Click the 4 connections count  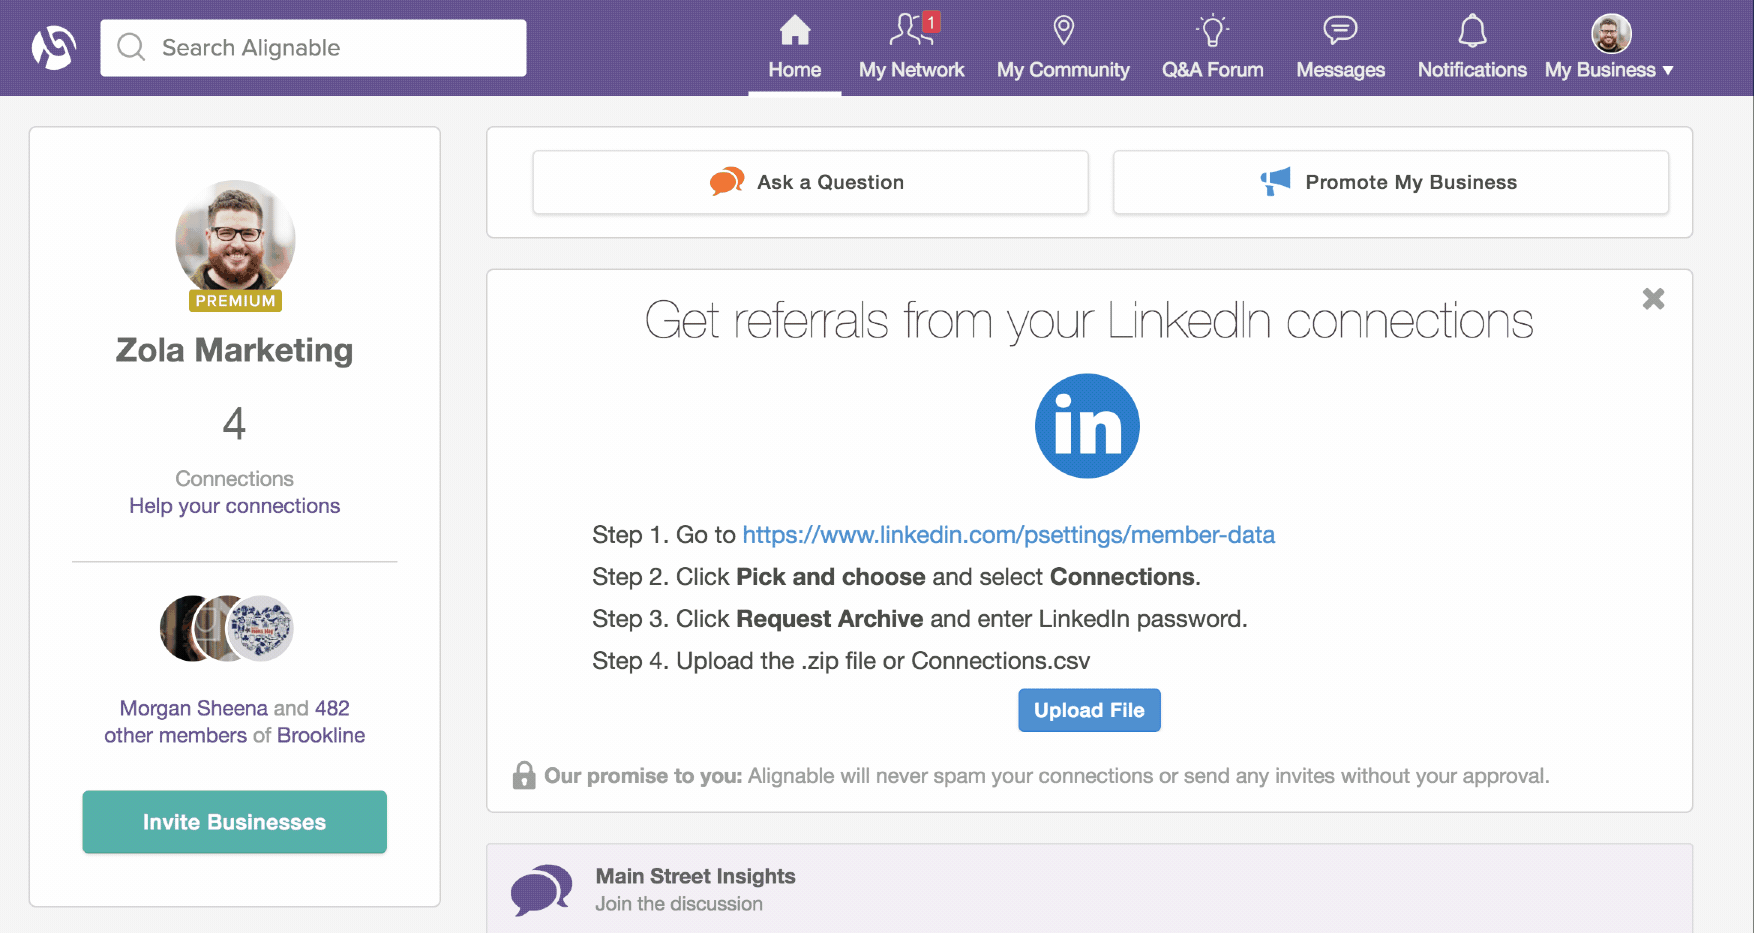pyautogui.click(x=234, y=423)
